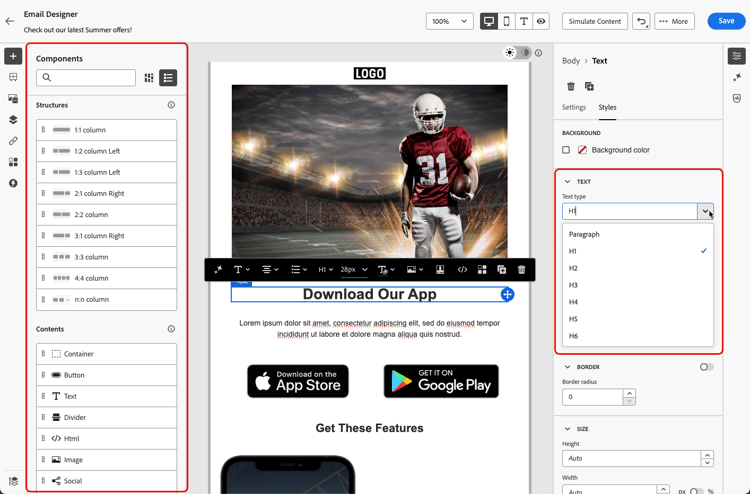This screenshot has width=750, height=494.
Task: Click the undo arrow button
Action: pyautogui.click(x=641, y=21)
